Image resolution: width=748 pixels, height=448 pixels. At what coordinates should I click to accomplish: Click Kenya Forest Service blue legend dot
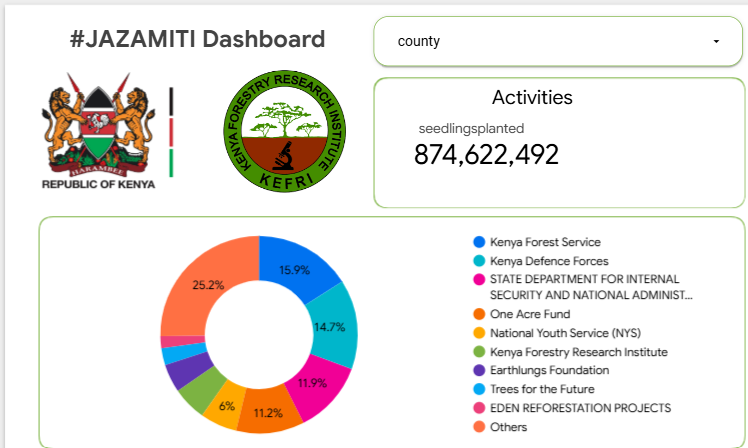pyautogui.click(x=479, y=242)
